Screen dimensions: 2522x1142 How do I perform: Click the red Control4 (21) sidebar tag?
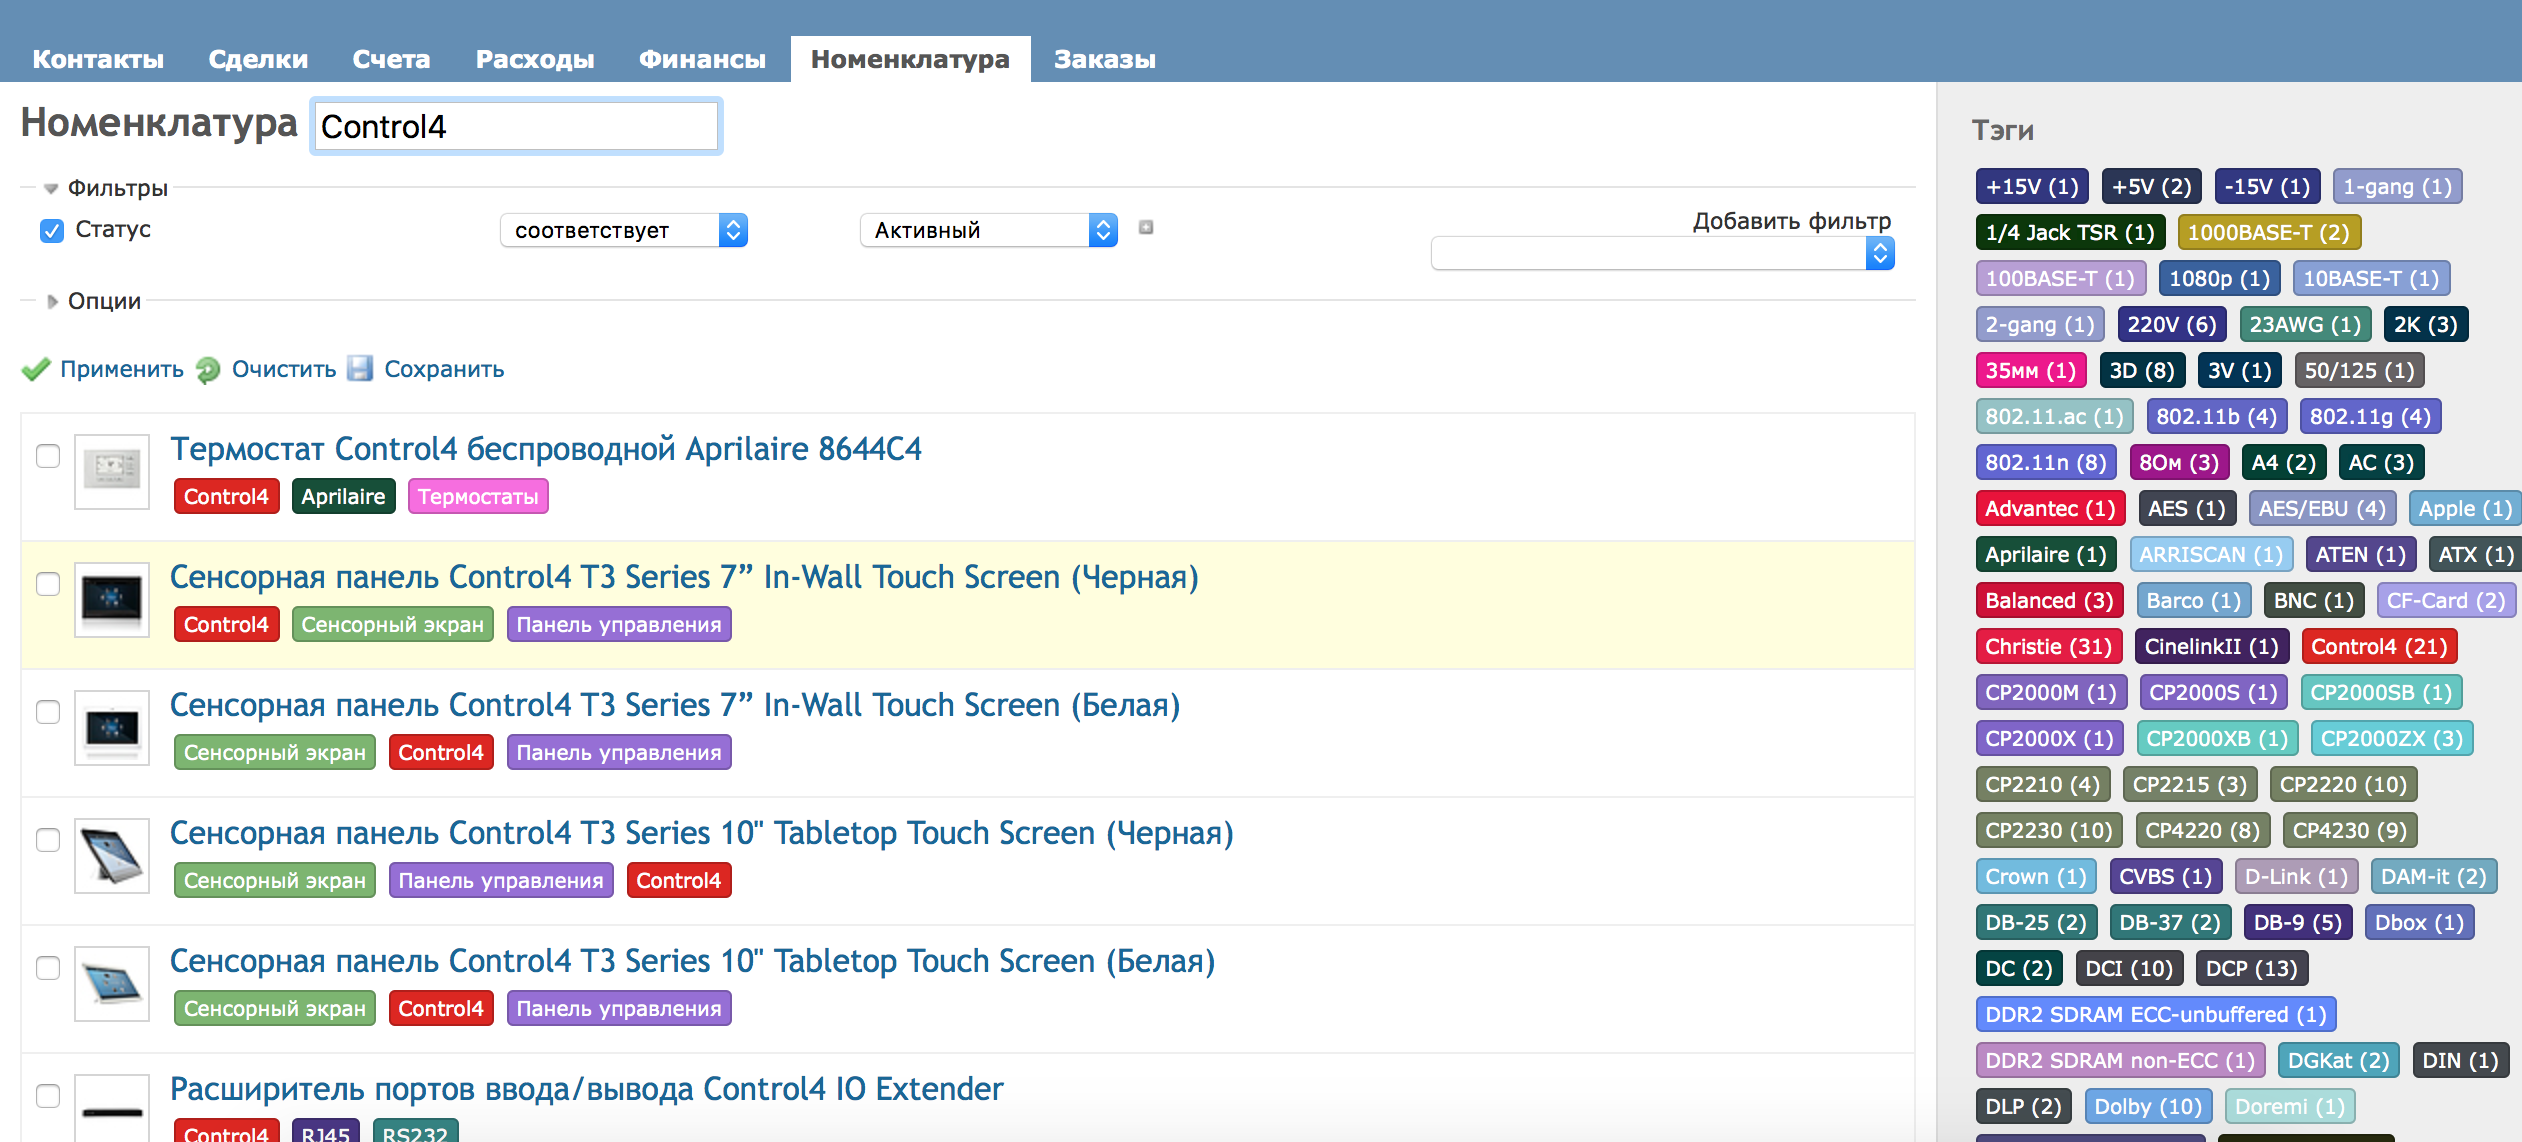pyautogui.click(x=2379, y=647)
